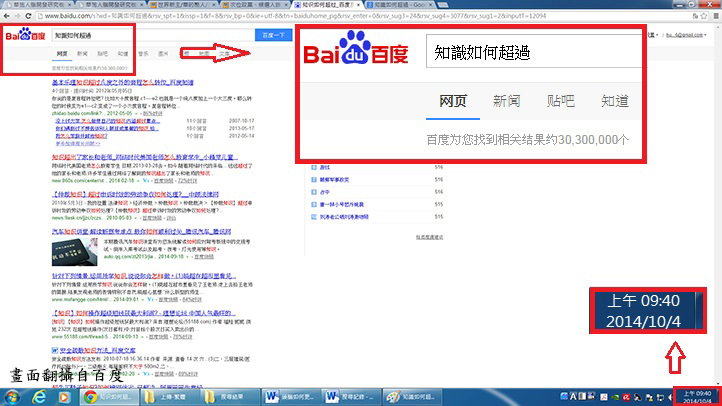
Task: Open the Windows Start button
Action: click(x=11, y=397)
